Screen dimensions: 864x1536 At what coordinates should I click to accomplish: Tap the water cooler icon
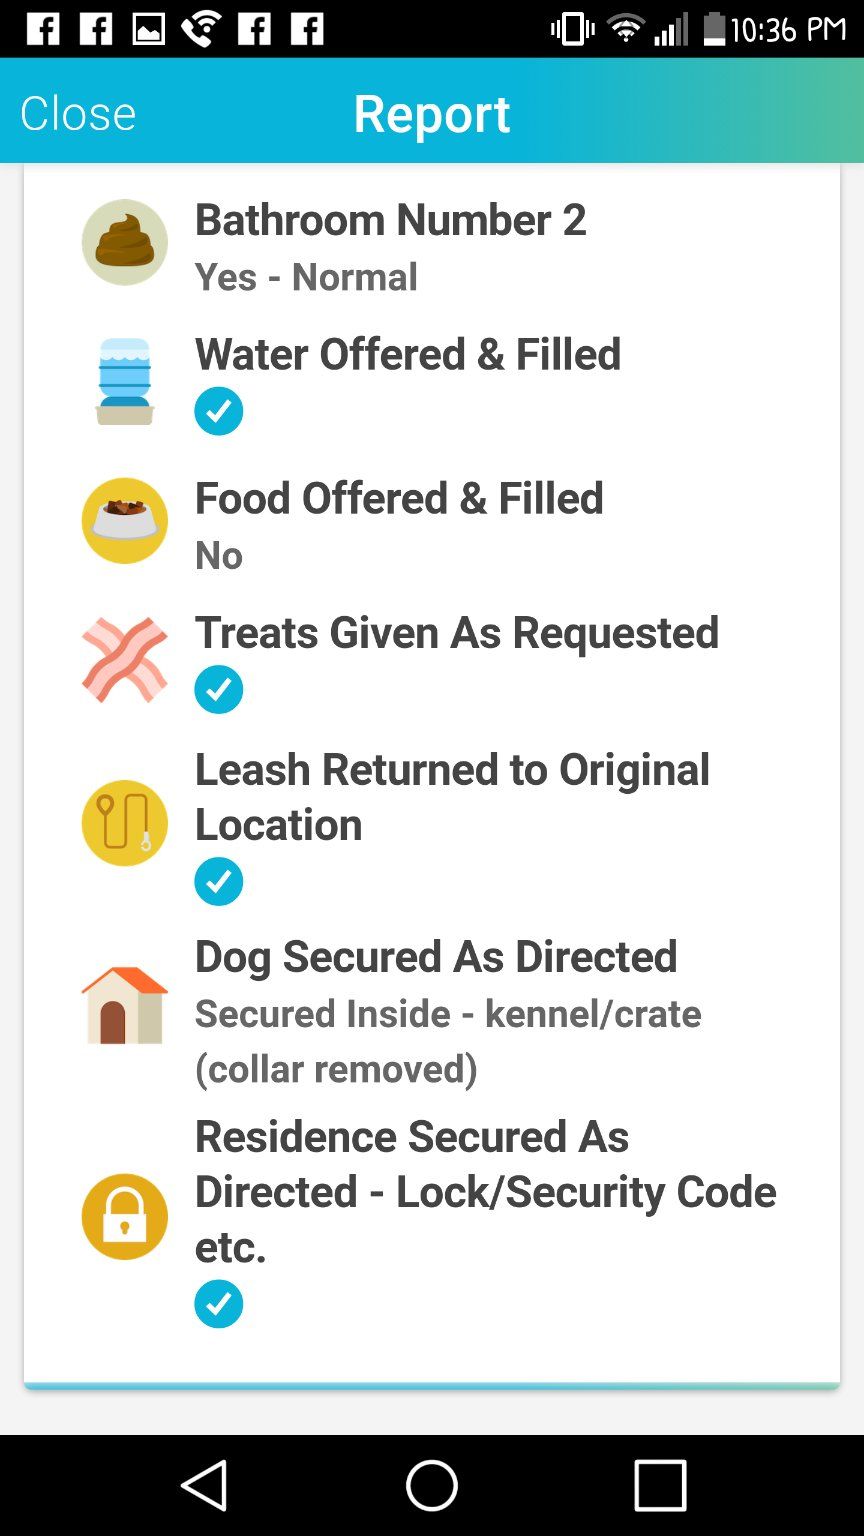click(x=124, y=381)
